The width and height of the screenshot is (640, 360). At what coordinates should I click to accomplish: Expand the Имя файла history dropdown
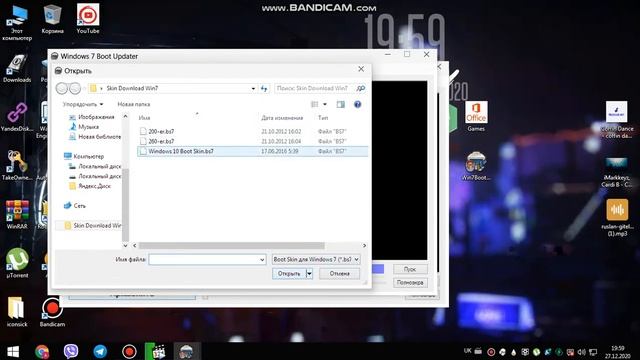[262, 260]
